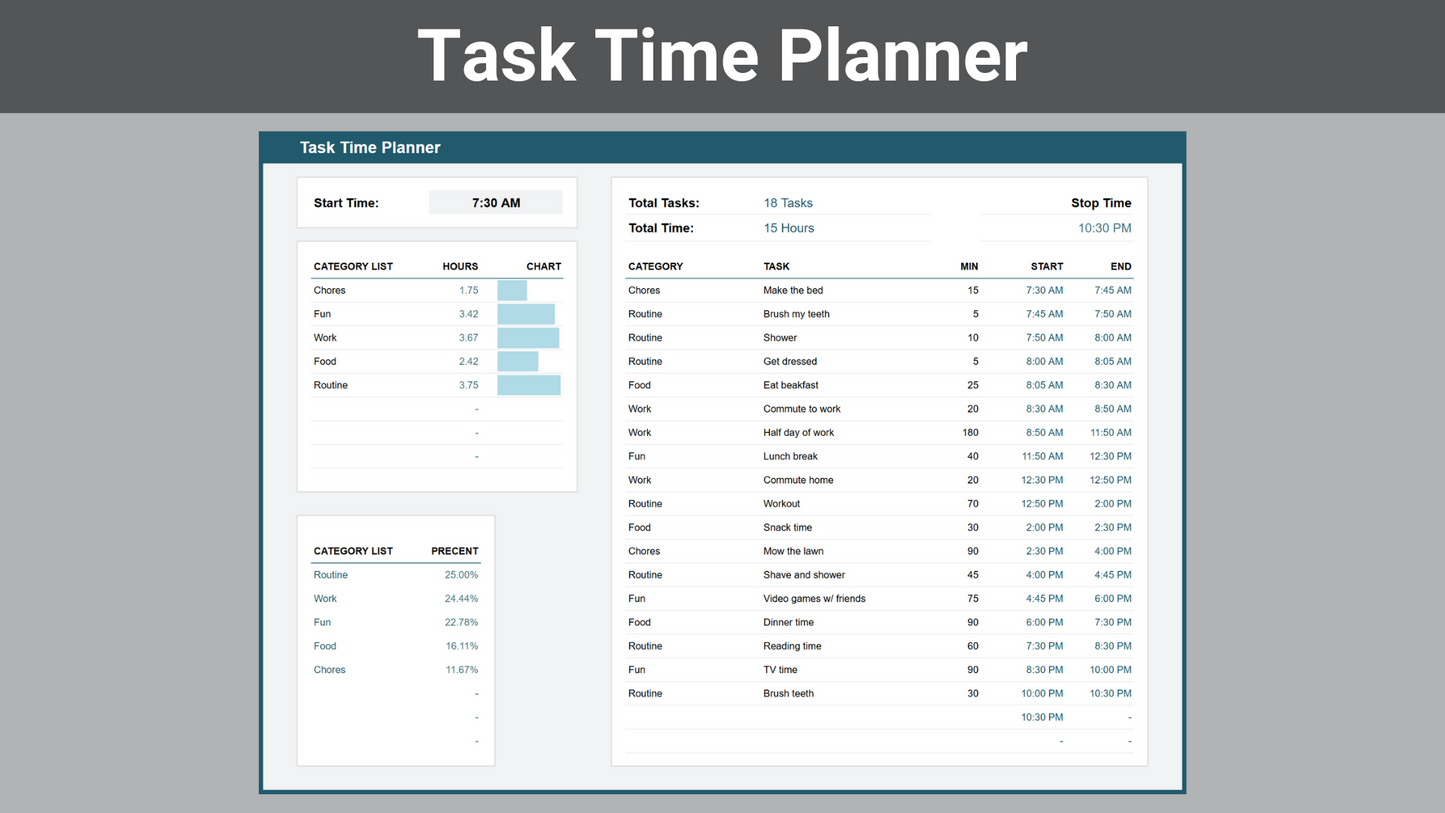Click the CATEGORY header in task table
Screen dimensions: 1445x813
(655, 267)
